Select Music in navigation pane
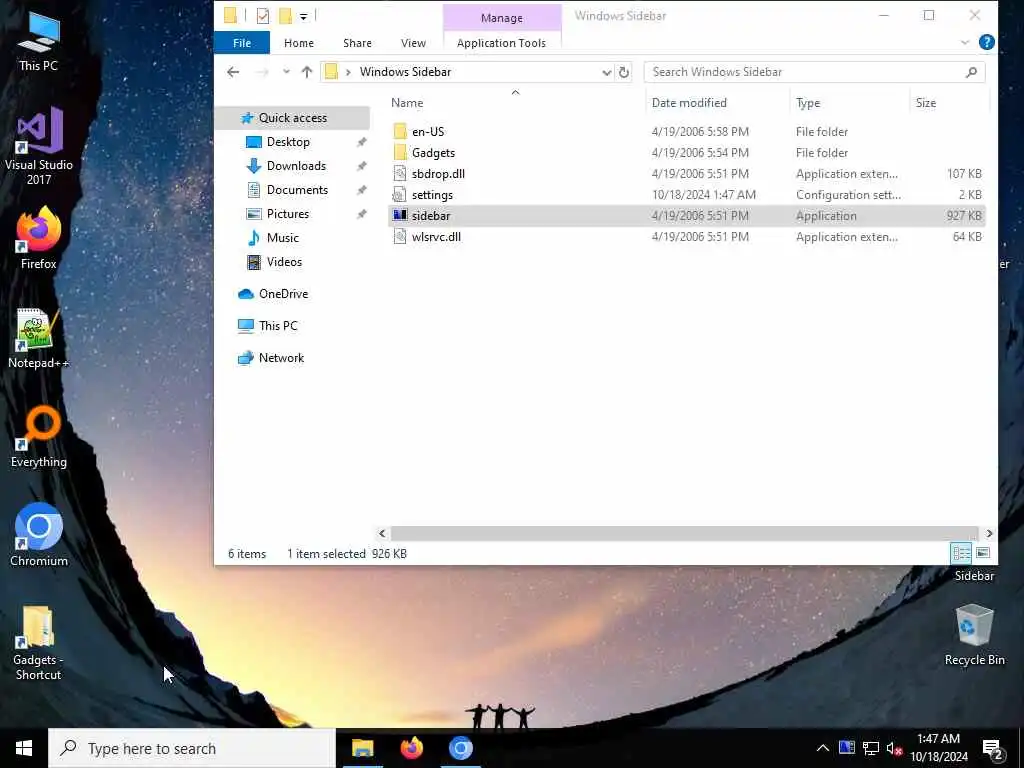 tap(282, 238)
